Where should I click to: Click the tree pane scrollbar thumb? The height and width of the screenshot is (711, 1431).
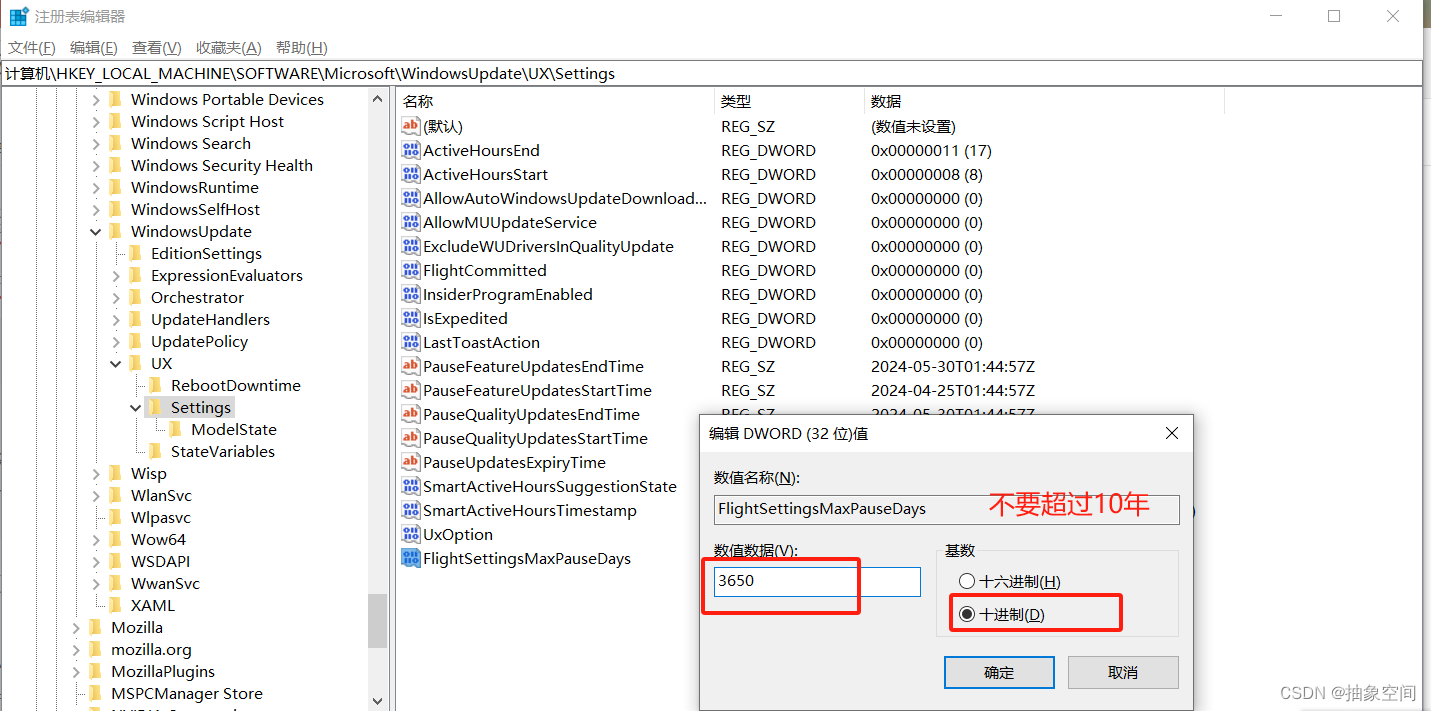pyautogui.click(x=377, y=621)
